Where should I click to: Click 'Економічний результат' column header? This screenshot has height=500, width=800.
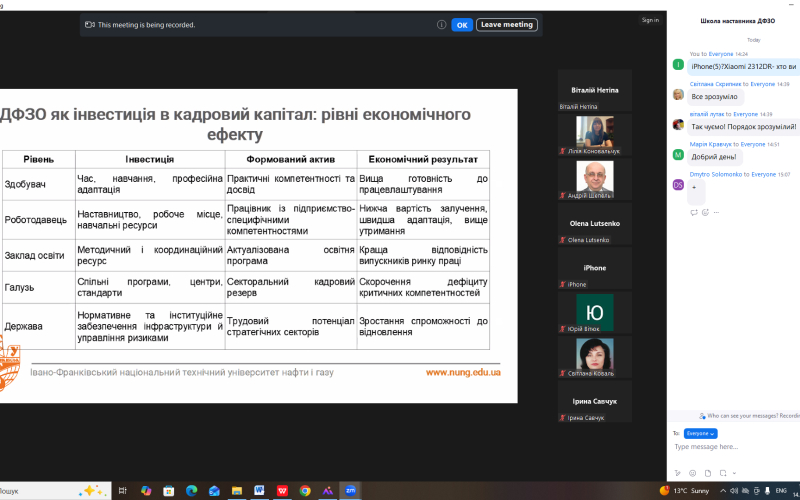[423, 159]
